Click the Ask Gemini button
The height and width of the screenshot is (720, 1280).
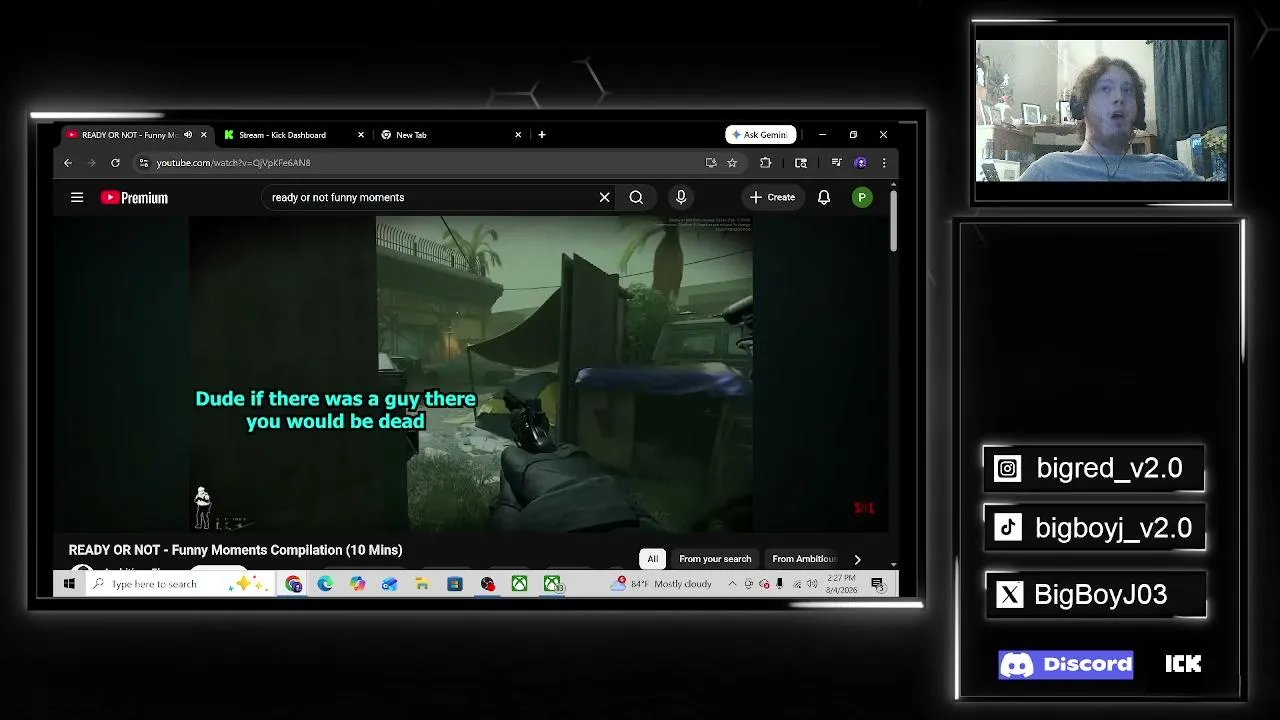click(x=761, y=135)
